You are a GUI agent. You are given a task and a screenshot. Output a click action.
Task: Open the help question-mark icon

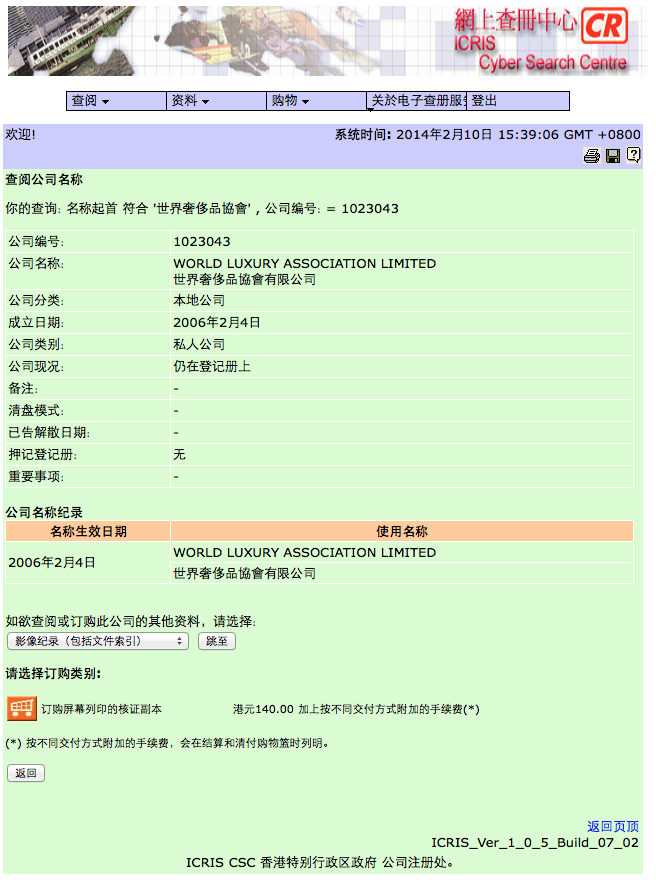click(x=633, y=155)
